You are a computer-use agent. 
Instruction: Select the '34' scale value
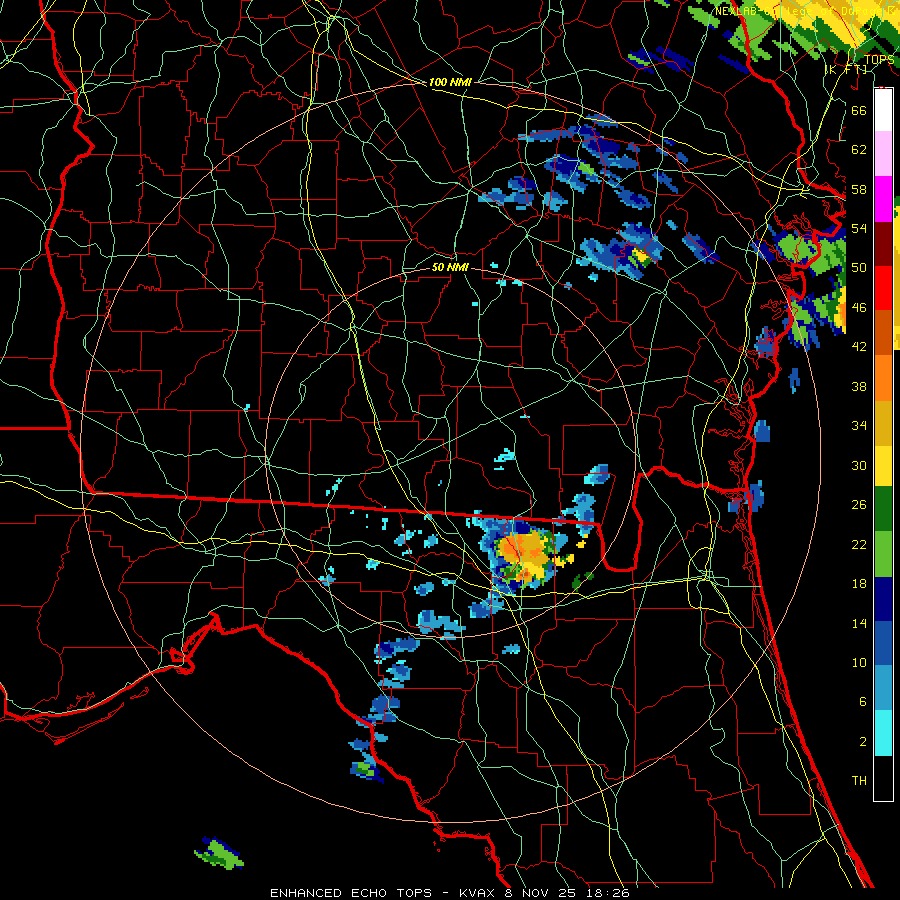(859, 426)
